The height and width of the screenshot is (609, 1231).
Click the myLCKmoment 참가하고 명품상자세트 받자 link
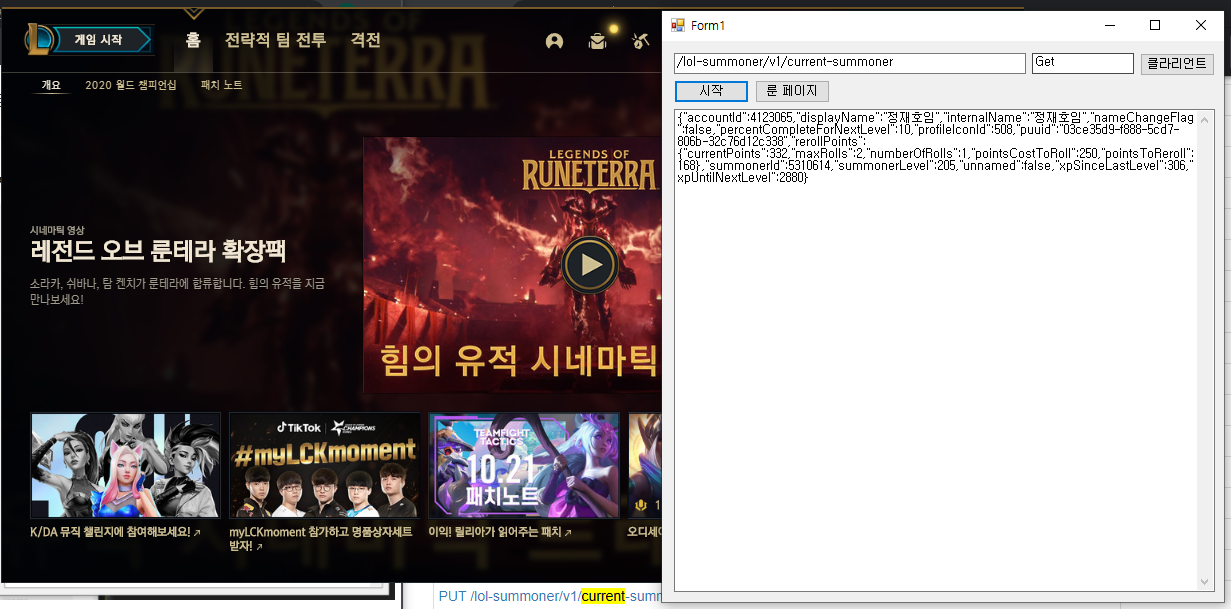click(x=321, y=539)
